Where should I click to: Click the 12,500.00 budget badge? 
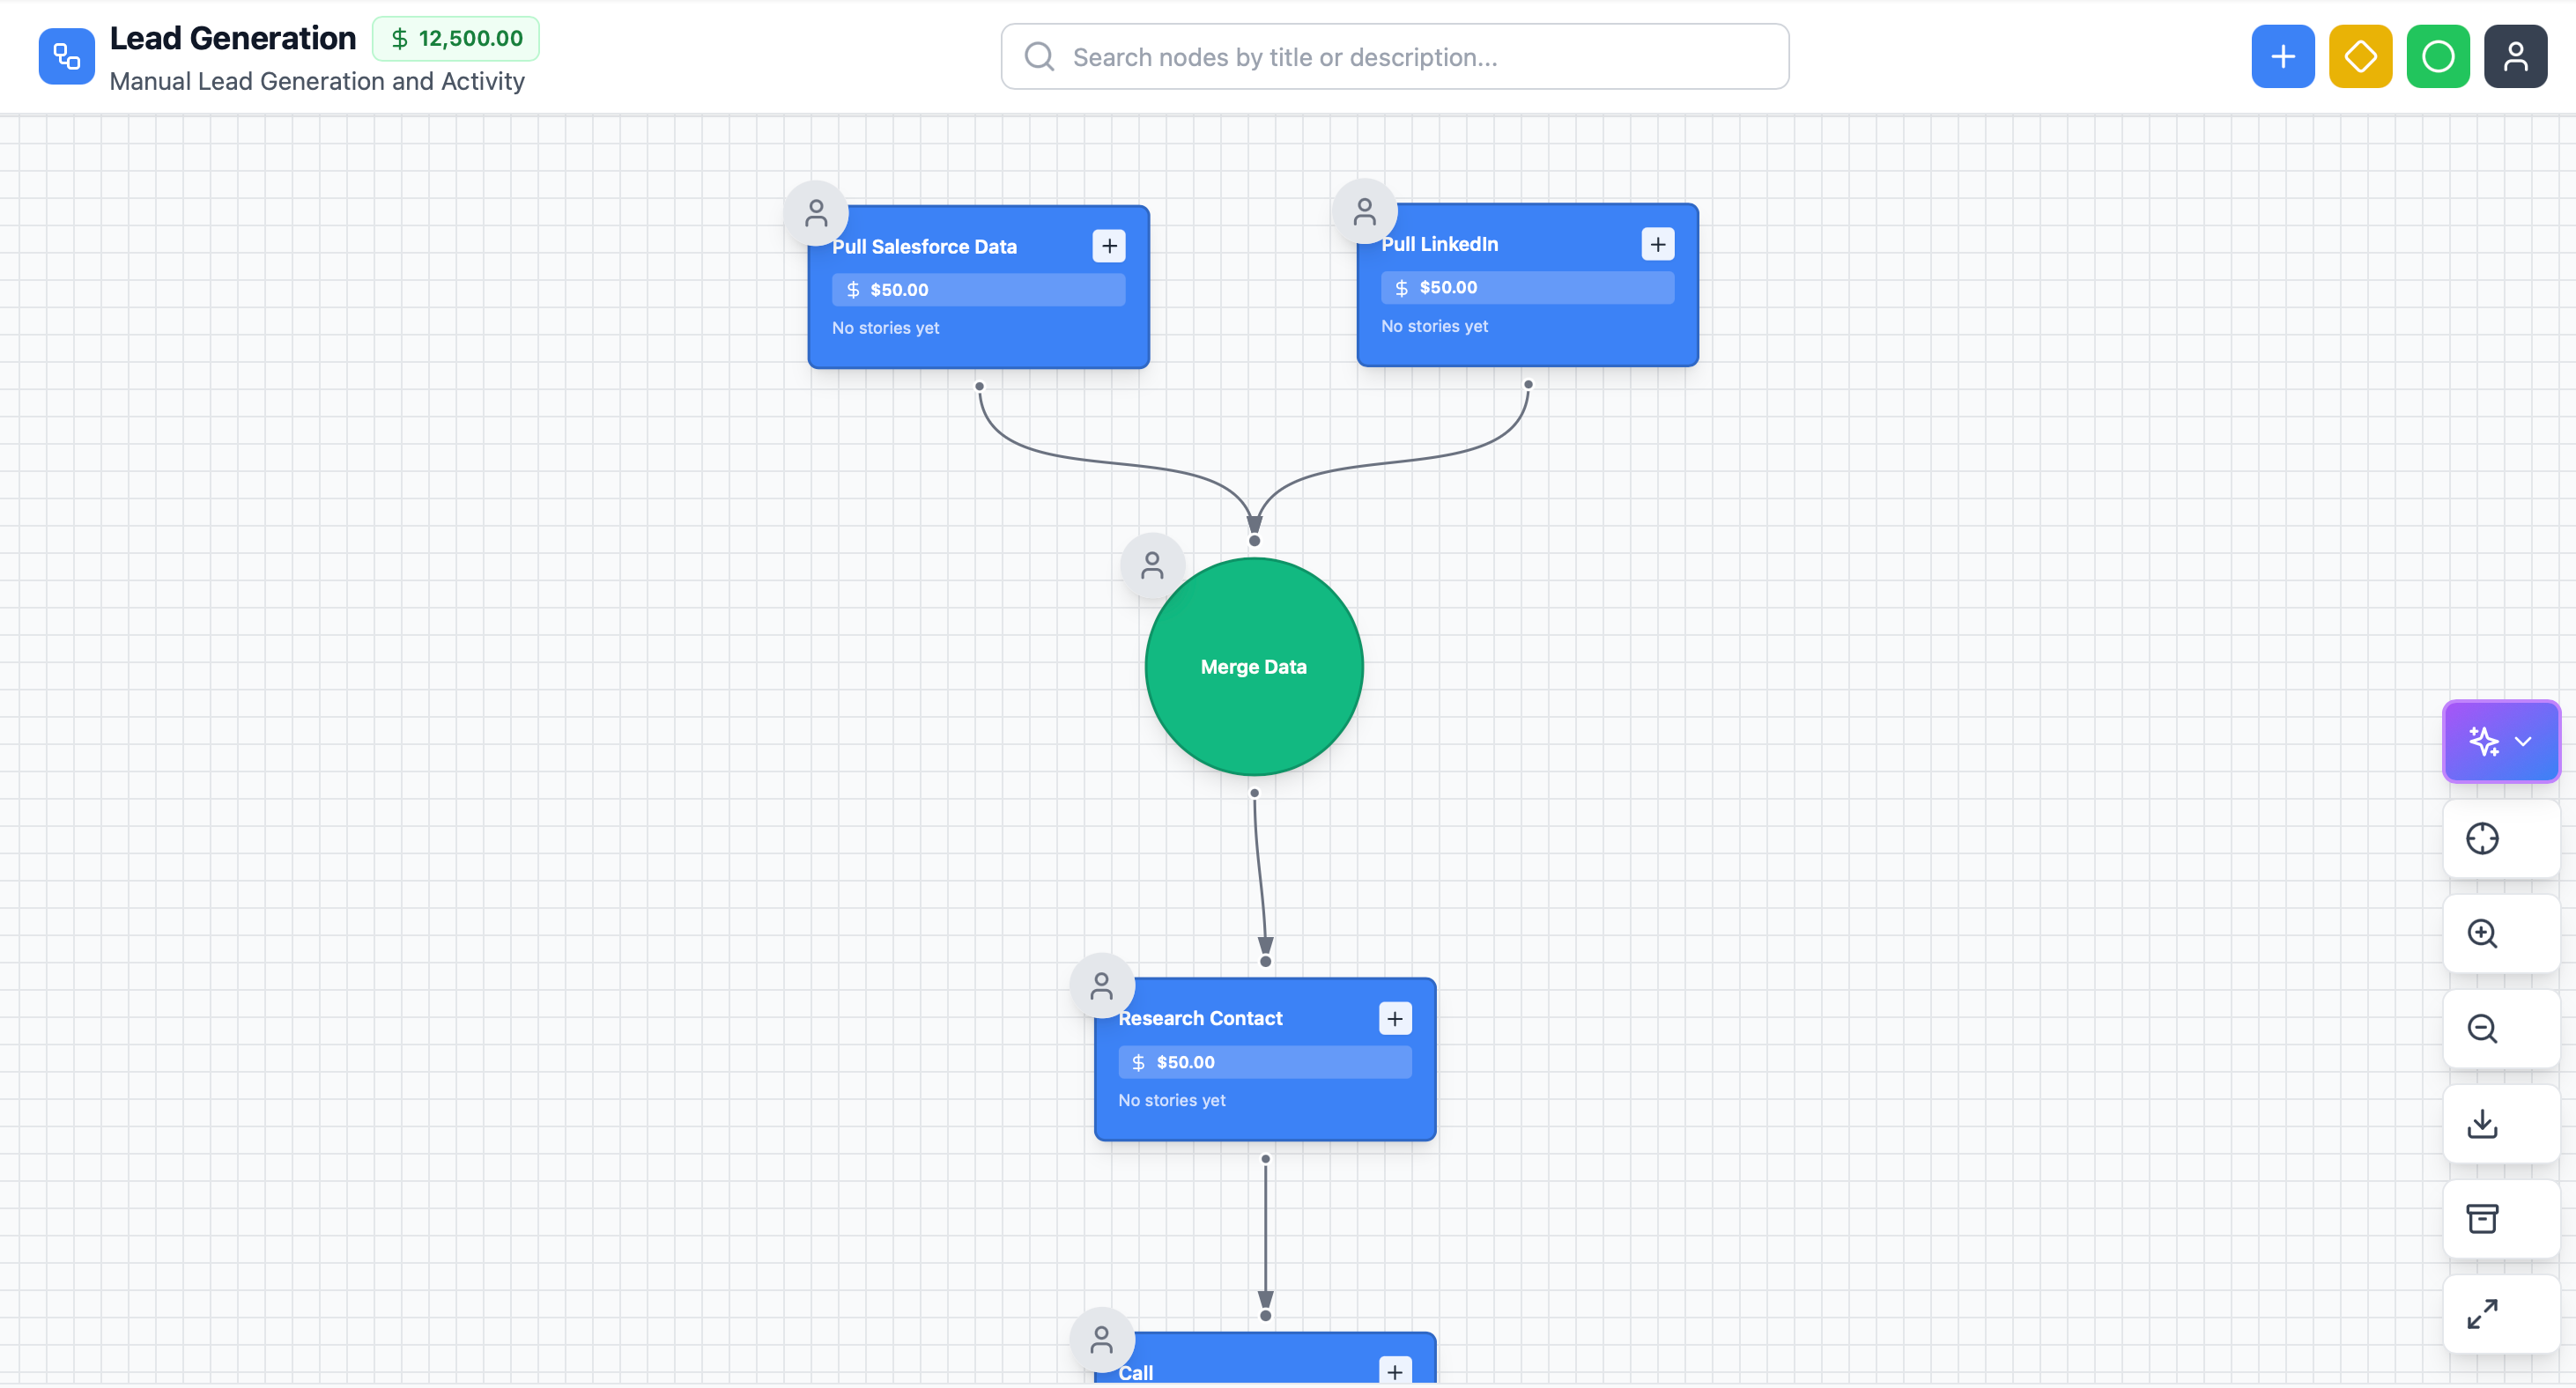pos(456,38)
